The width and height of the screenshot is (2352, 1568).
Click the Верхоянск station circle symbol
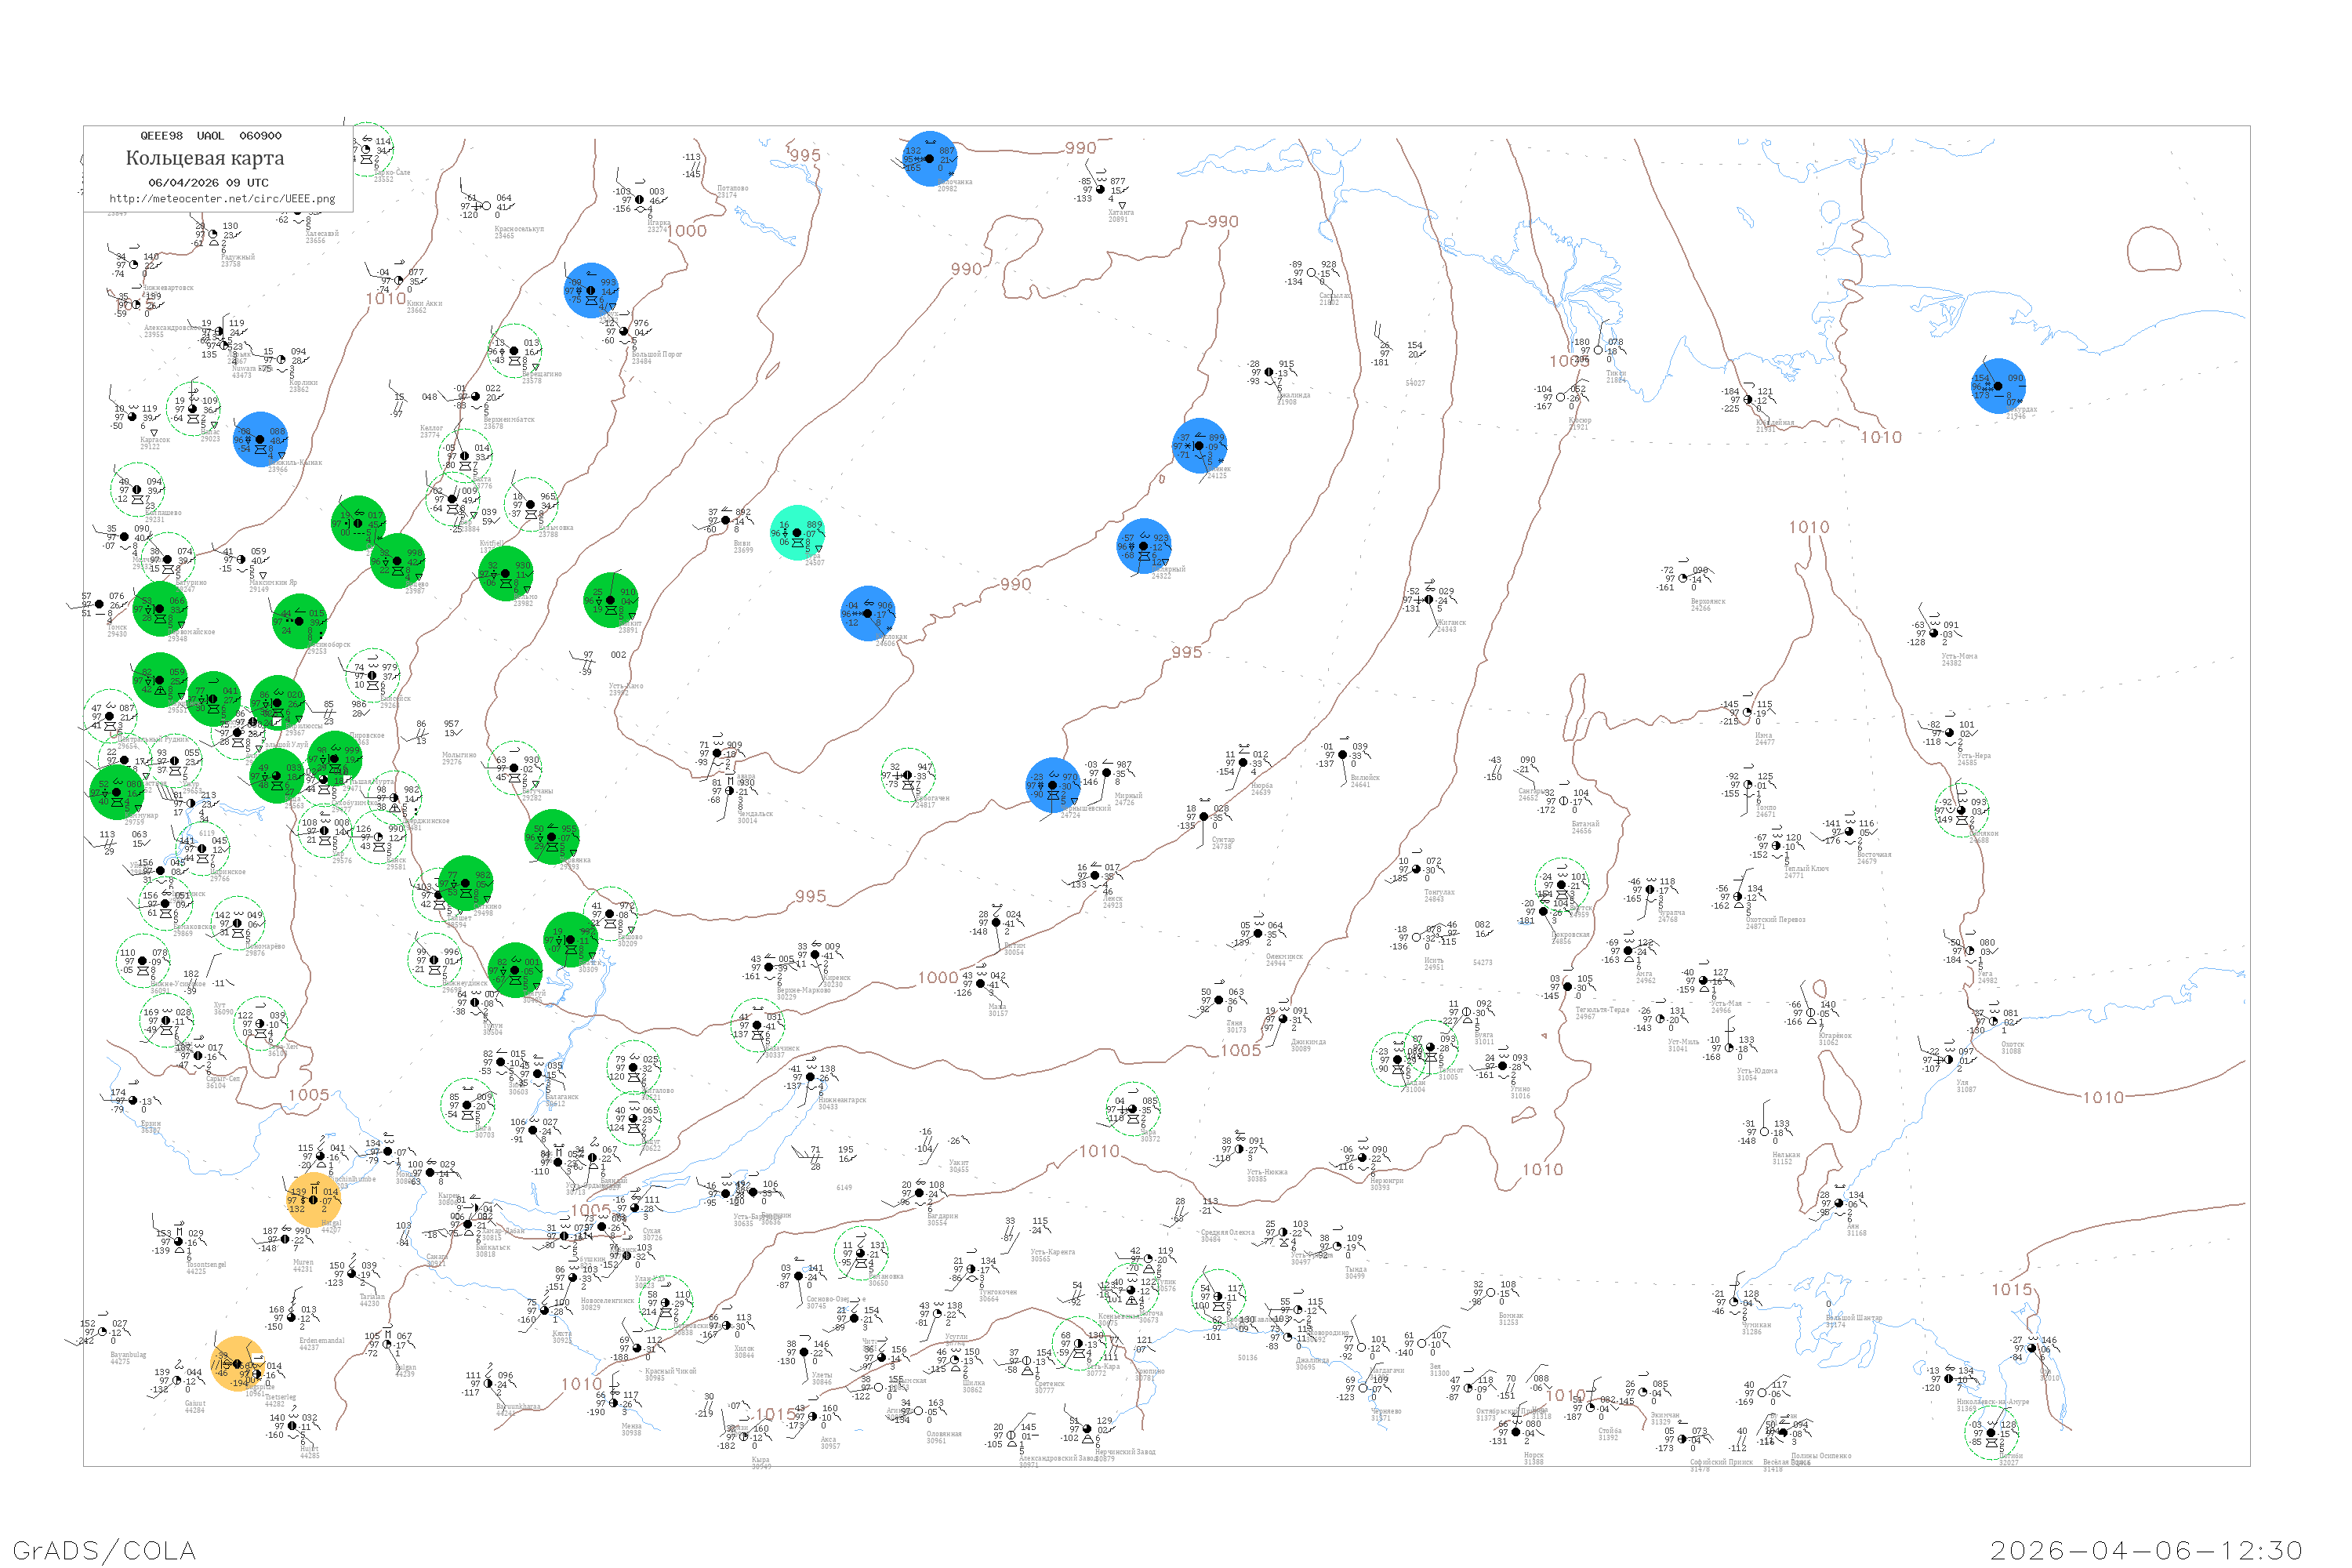coord(1683,578)
